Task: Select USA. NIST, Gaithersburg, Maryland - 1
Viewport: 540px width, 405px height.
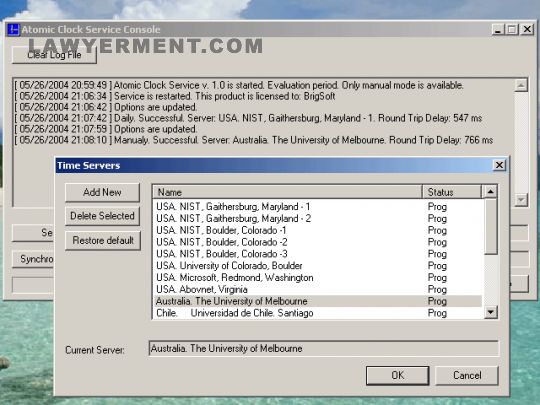Action: [318, 207]
